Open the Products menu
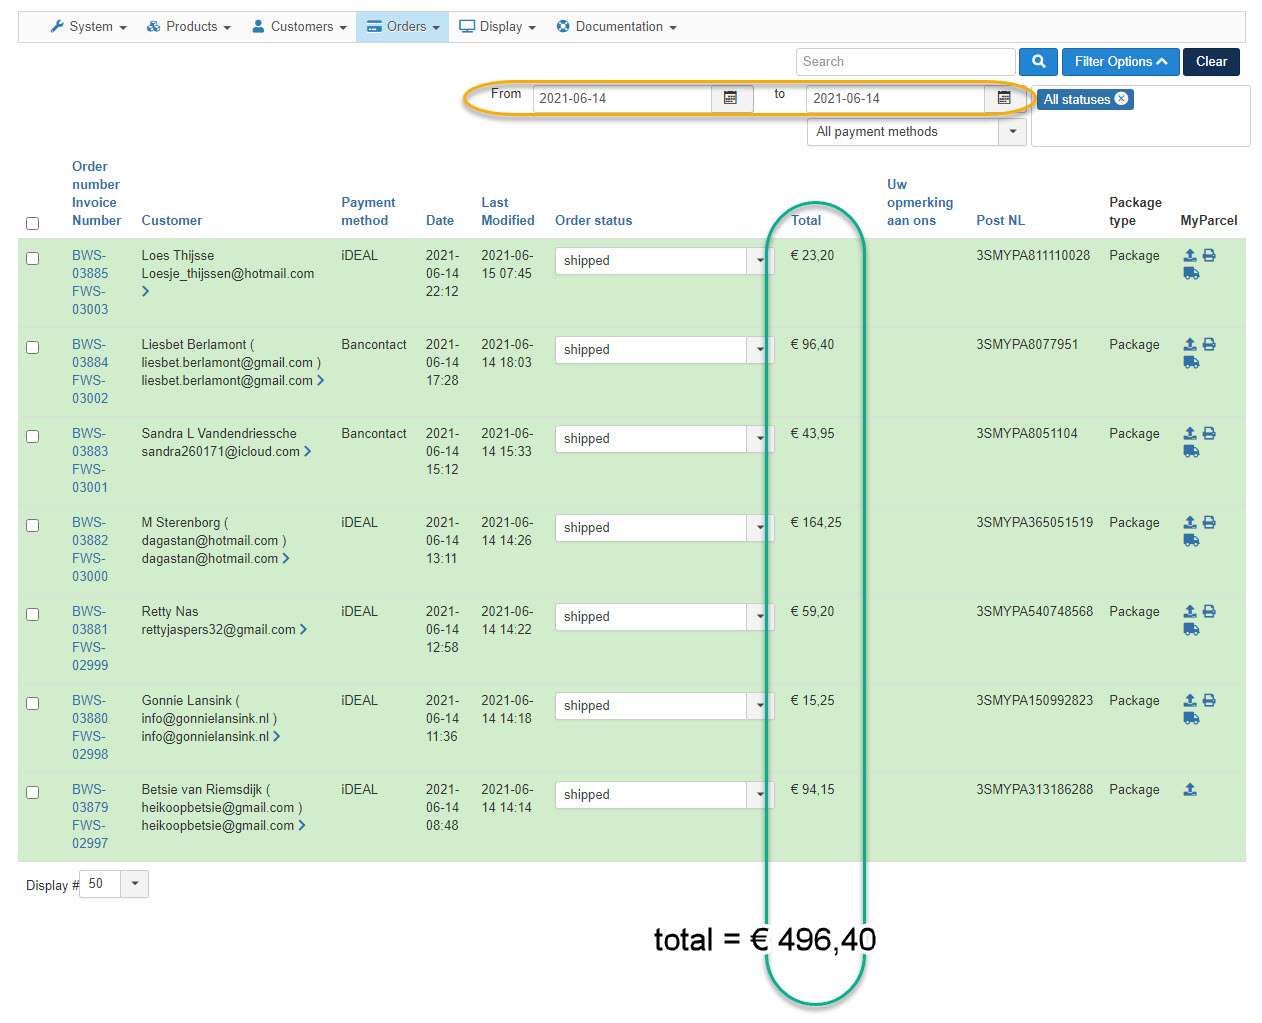This screenshot has height=1023, width=1262. pos(189,27)
